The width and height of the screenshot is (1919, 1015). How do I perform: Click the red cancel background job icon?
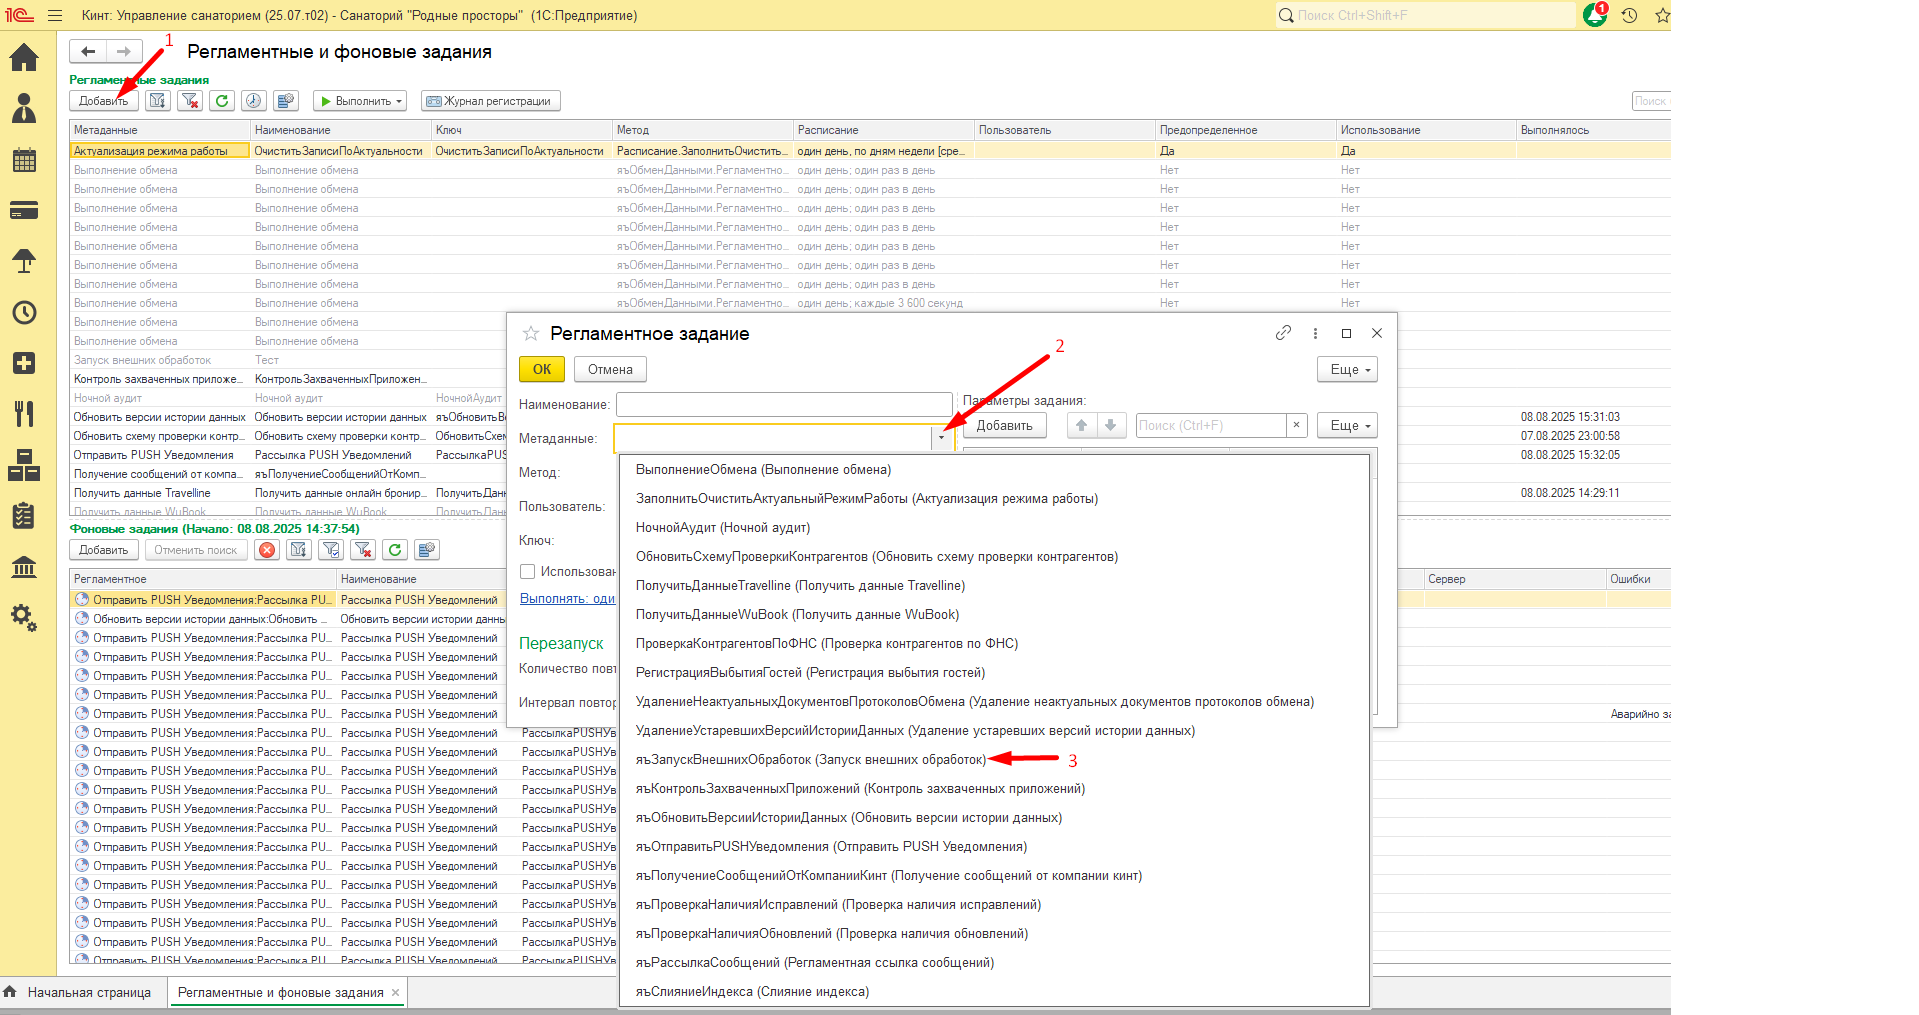pyautogui.click(x=267, y=550)
